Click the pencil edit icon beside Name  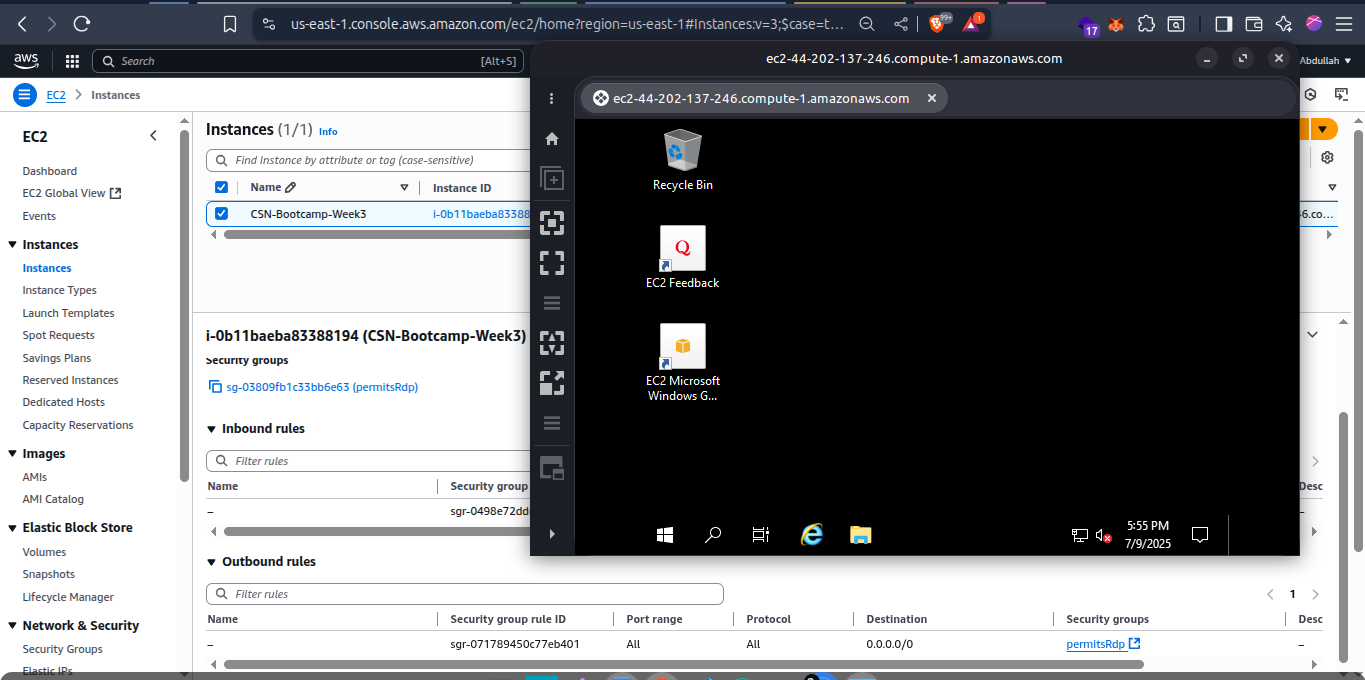point(291,187)
